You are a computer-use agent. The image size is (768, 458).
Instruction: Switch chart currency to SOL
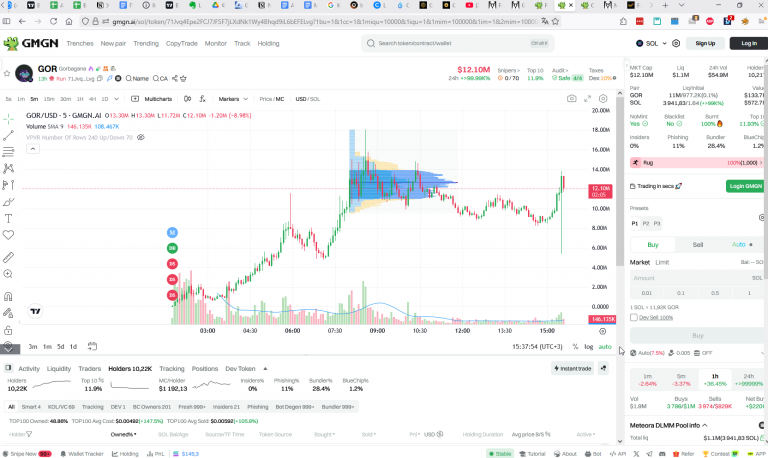coord(314,99)
